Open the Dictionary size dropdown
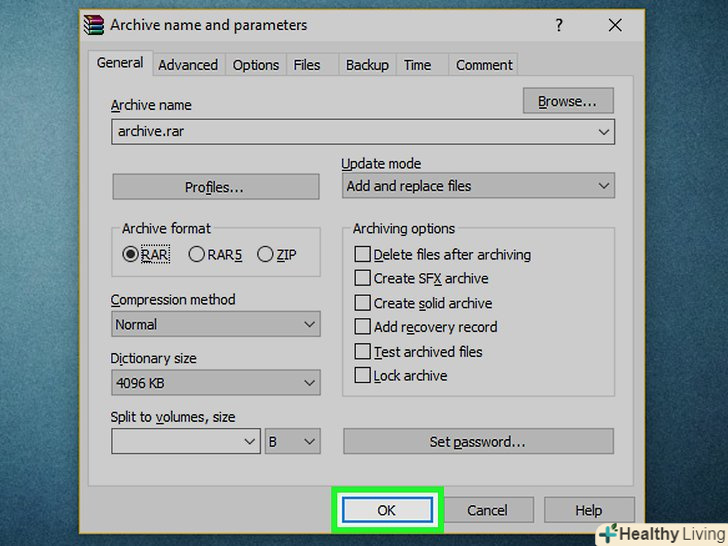 (216, 383)
